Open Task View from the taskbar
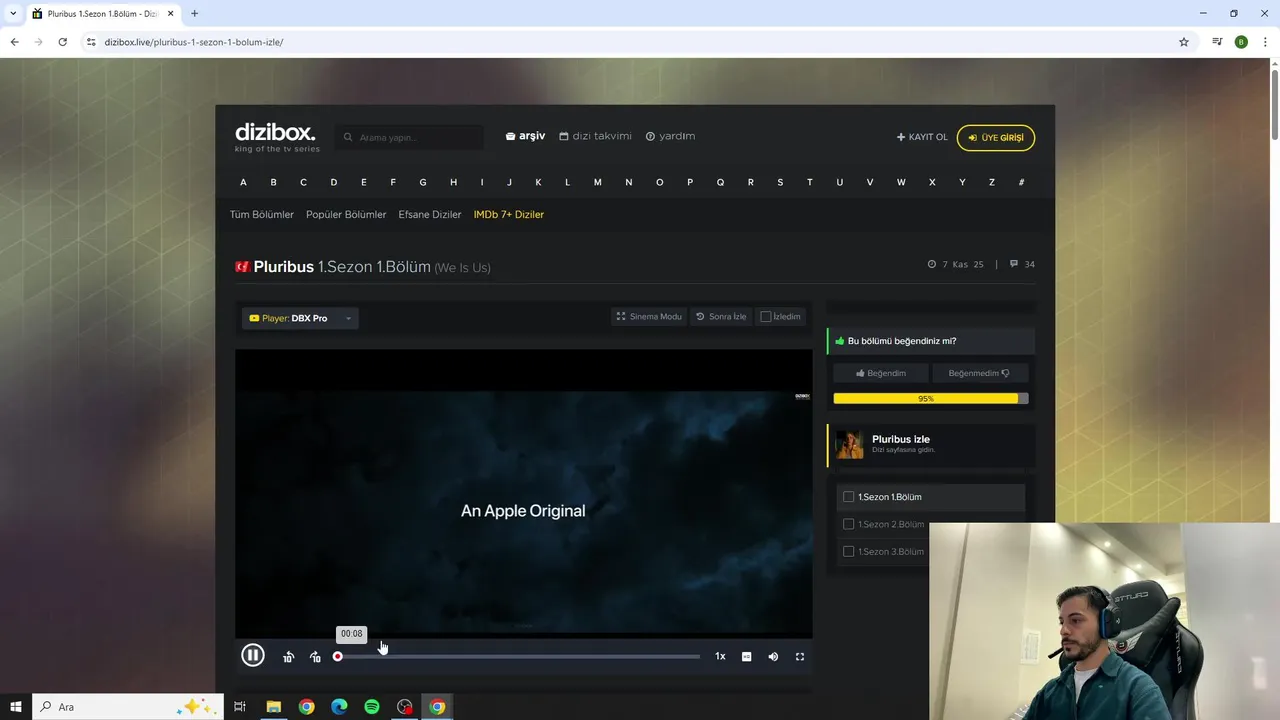The width and height of the screenshot is (1280, 720). pyautogui.click(x=240, y=707)
